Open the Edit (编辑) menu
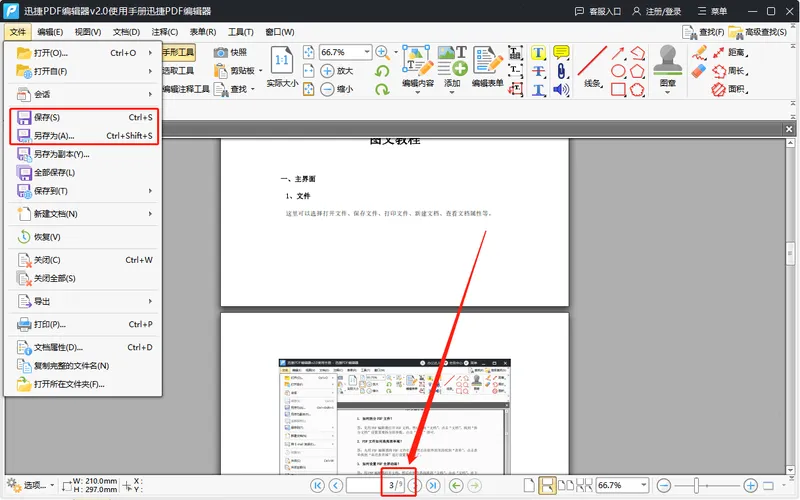Image resolution: width=800 pixels, height=500 pixels. click(50, 32)
